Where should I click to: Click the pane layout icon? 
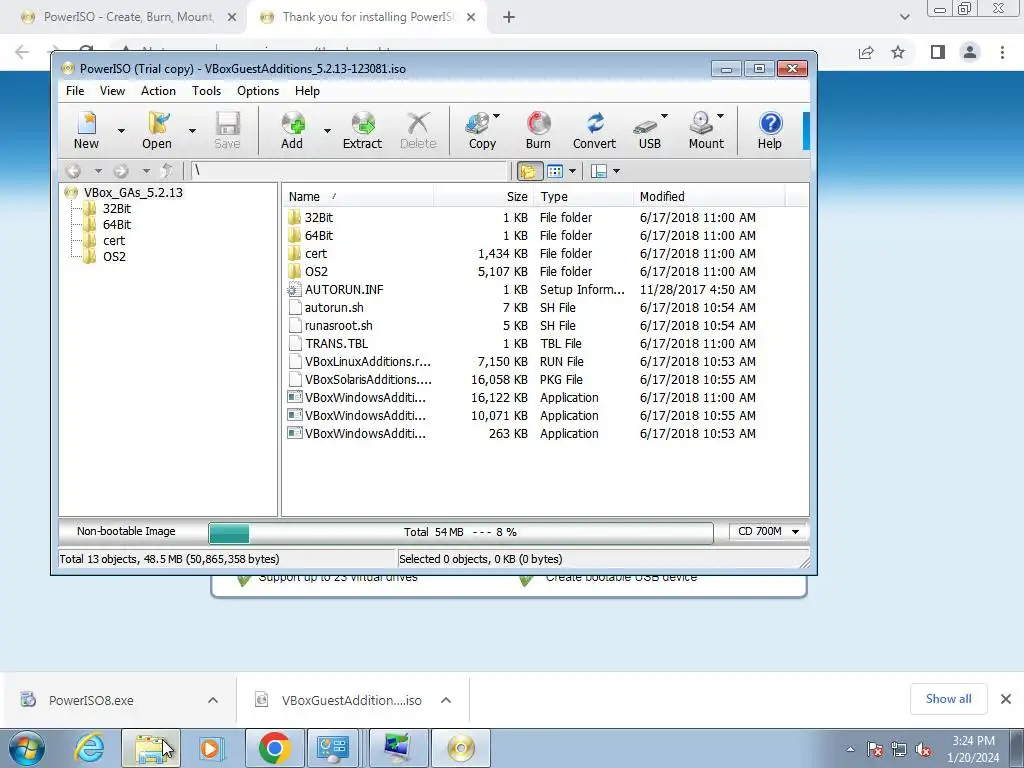coord(599,171)
